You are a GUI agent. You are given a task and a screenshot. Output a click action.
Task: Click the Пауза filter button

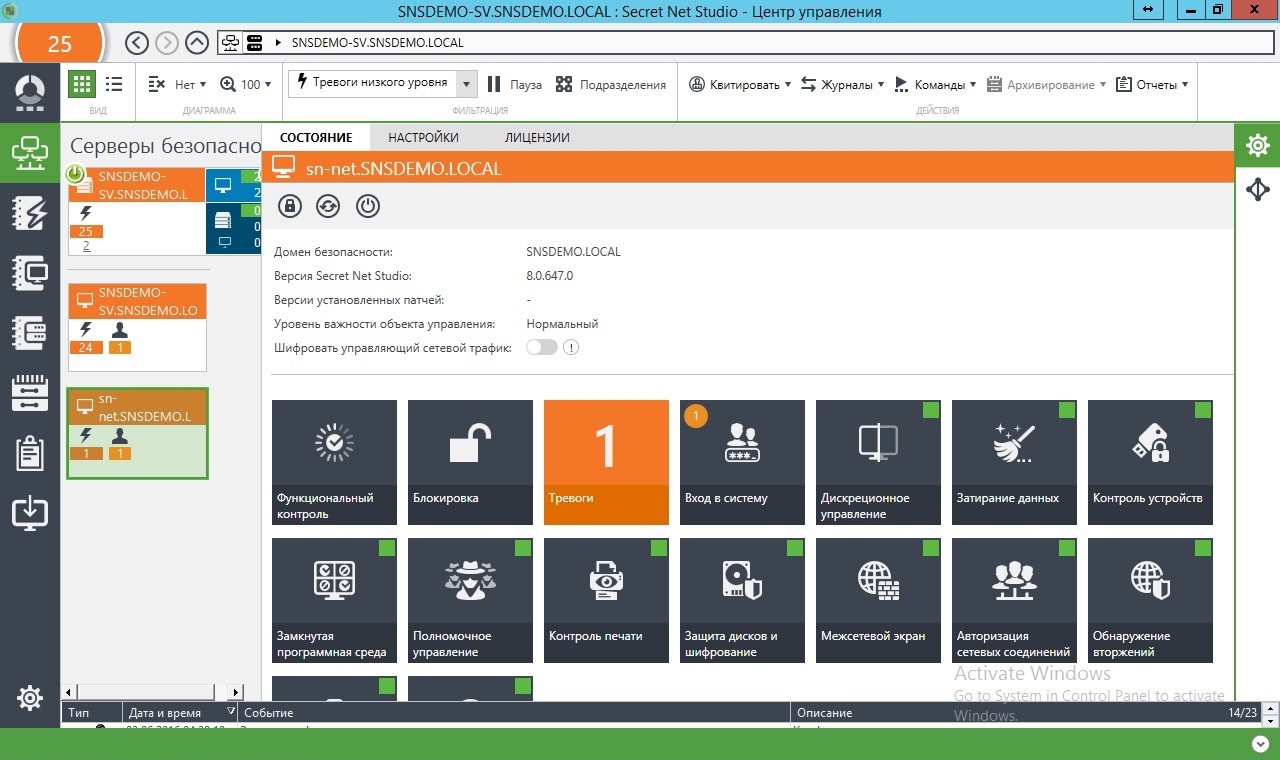(514, 85)
